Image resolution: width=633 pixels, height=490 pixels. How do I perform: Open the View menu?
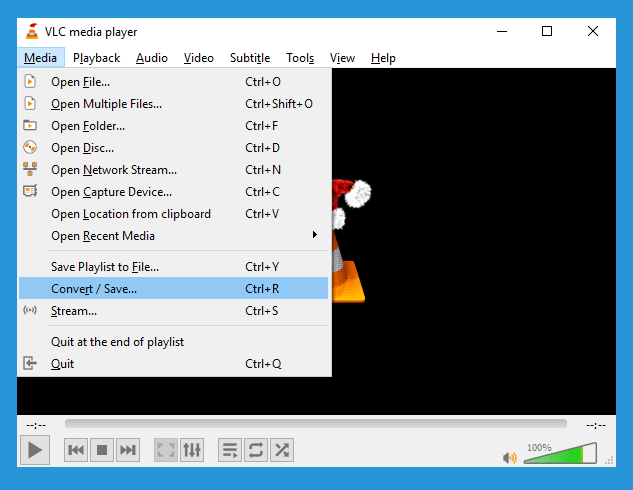[x=342, y=58]
